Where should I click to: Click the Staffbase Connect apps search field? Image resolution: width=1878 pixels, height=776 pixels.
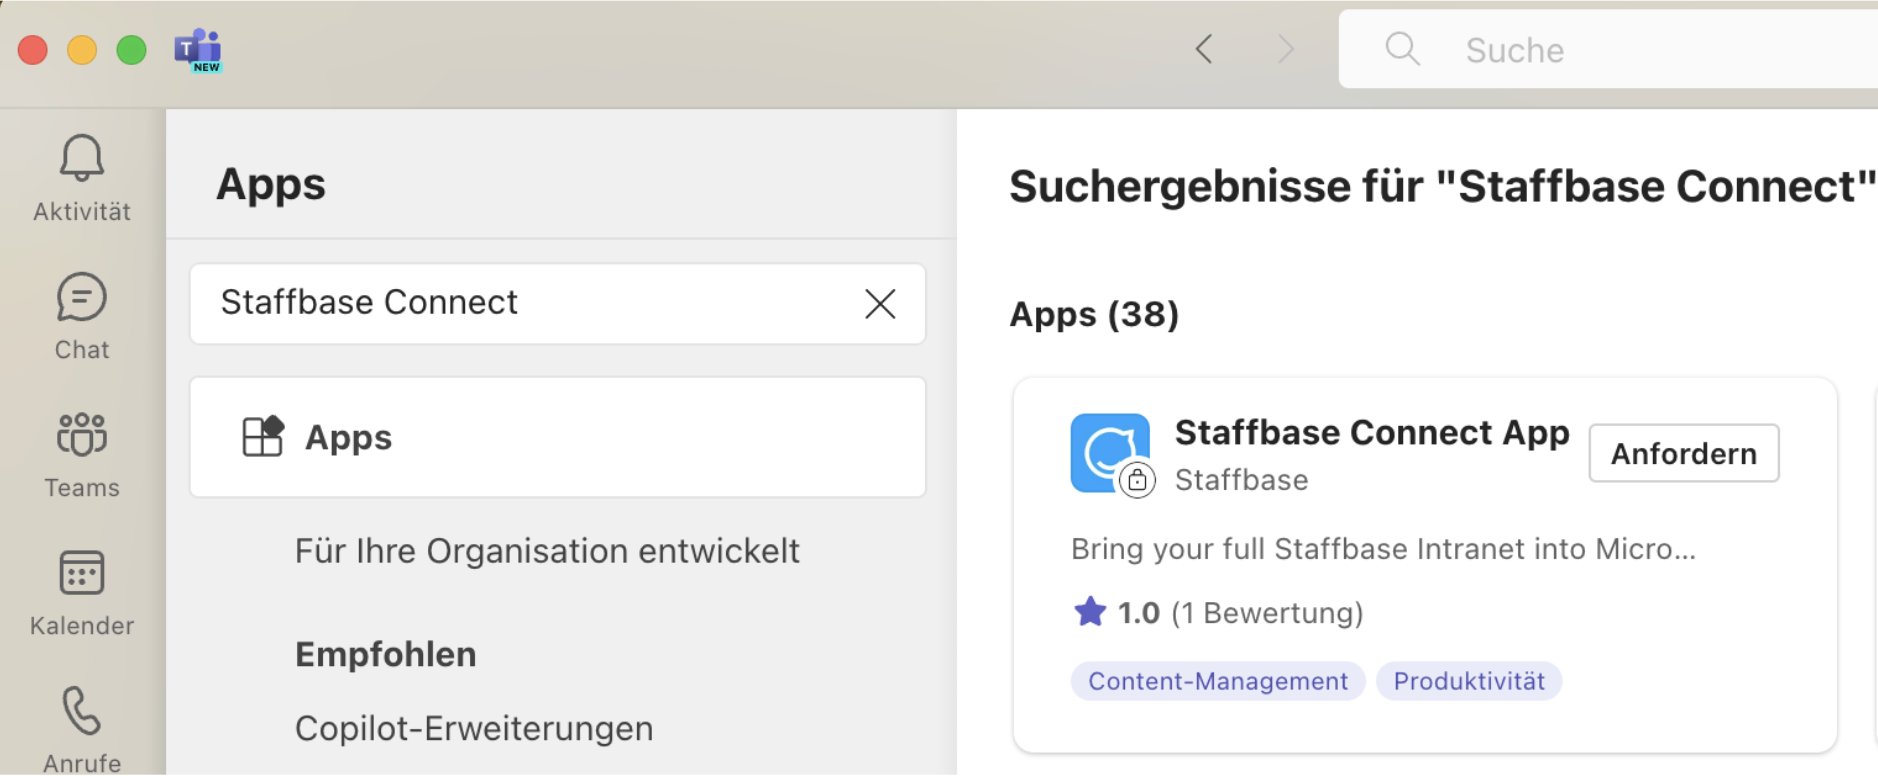click(x=558, y=304)
